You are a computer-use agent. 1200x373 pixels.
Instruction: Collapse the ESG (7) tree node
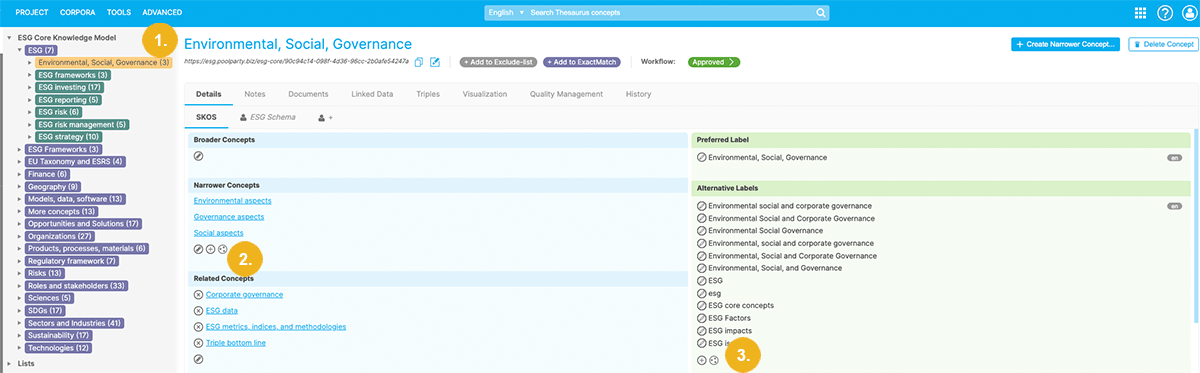pos(20,50)
